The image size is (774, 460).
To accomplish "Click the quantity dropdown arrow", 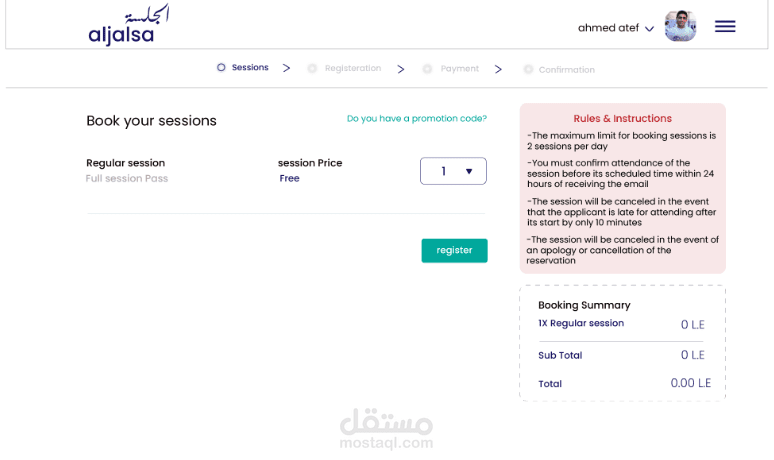I will click(x=469, y=172).
